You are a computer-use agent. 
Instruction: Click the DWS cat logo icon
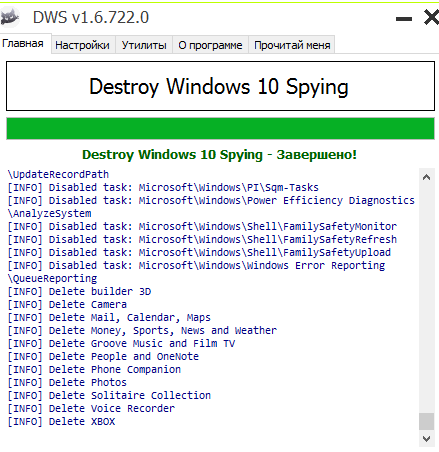(10, 17)
